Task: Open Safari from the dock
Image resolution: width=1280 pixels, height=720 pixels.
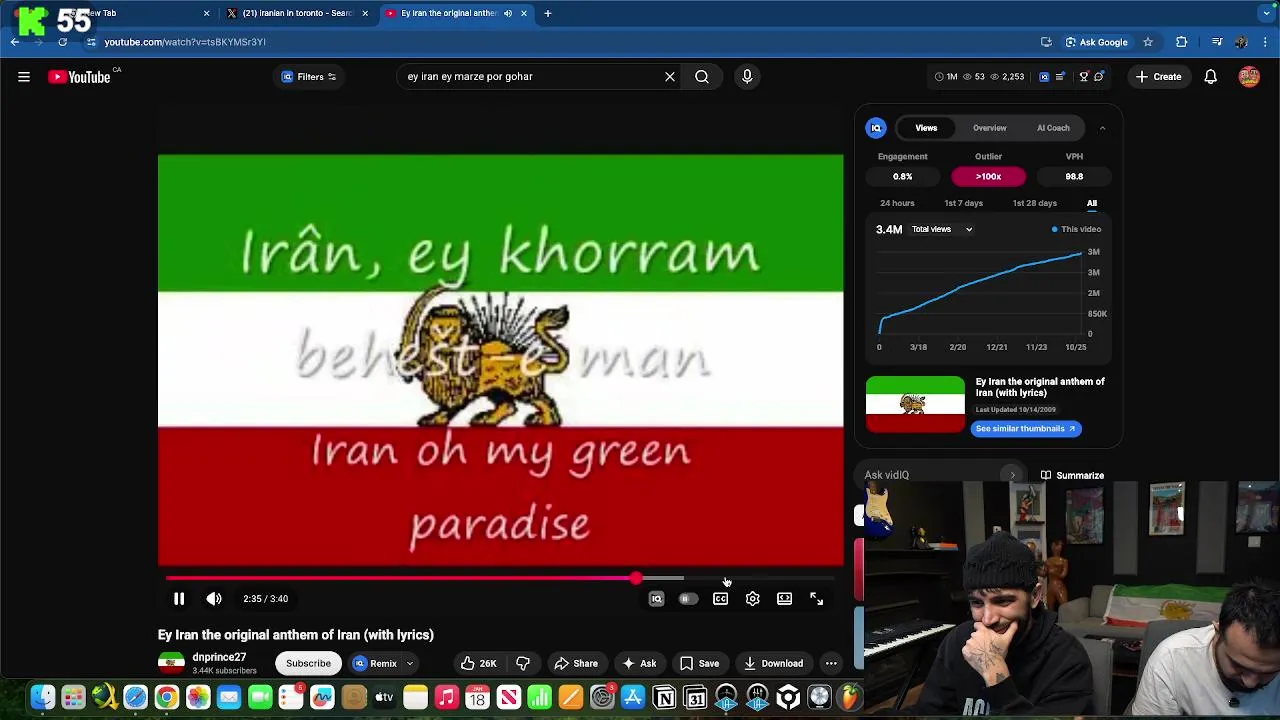Action: tap(135, 697)
